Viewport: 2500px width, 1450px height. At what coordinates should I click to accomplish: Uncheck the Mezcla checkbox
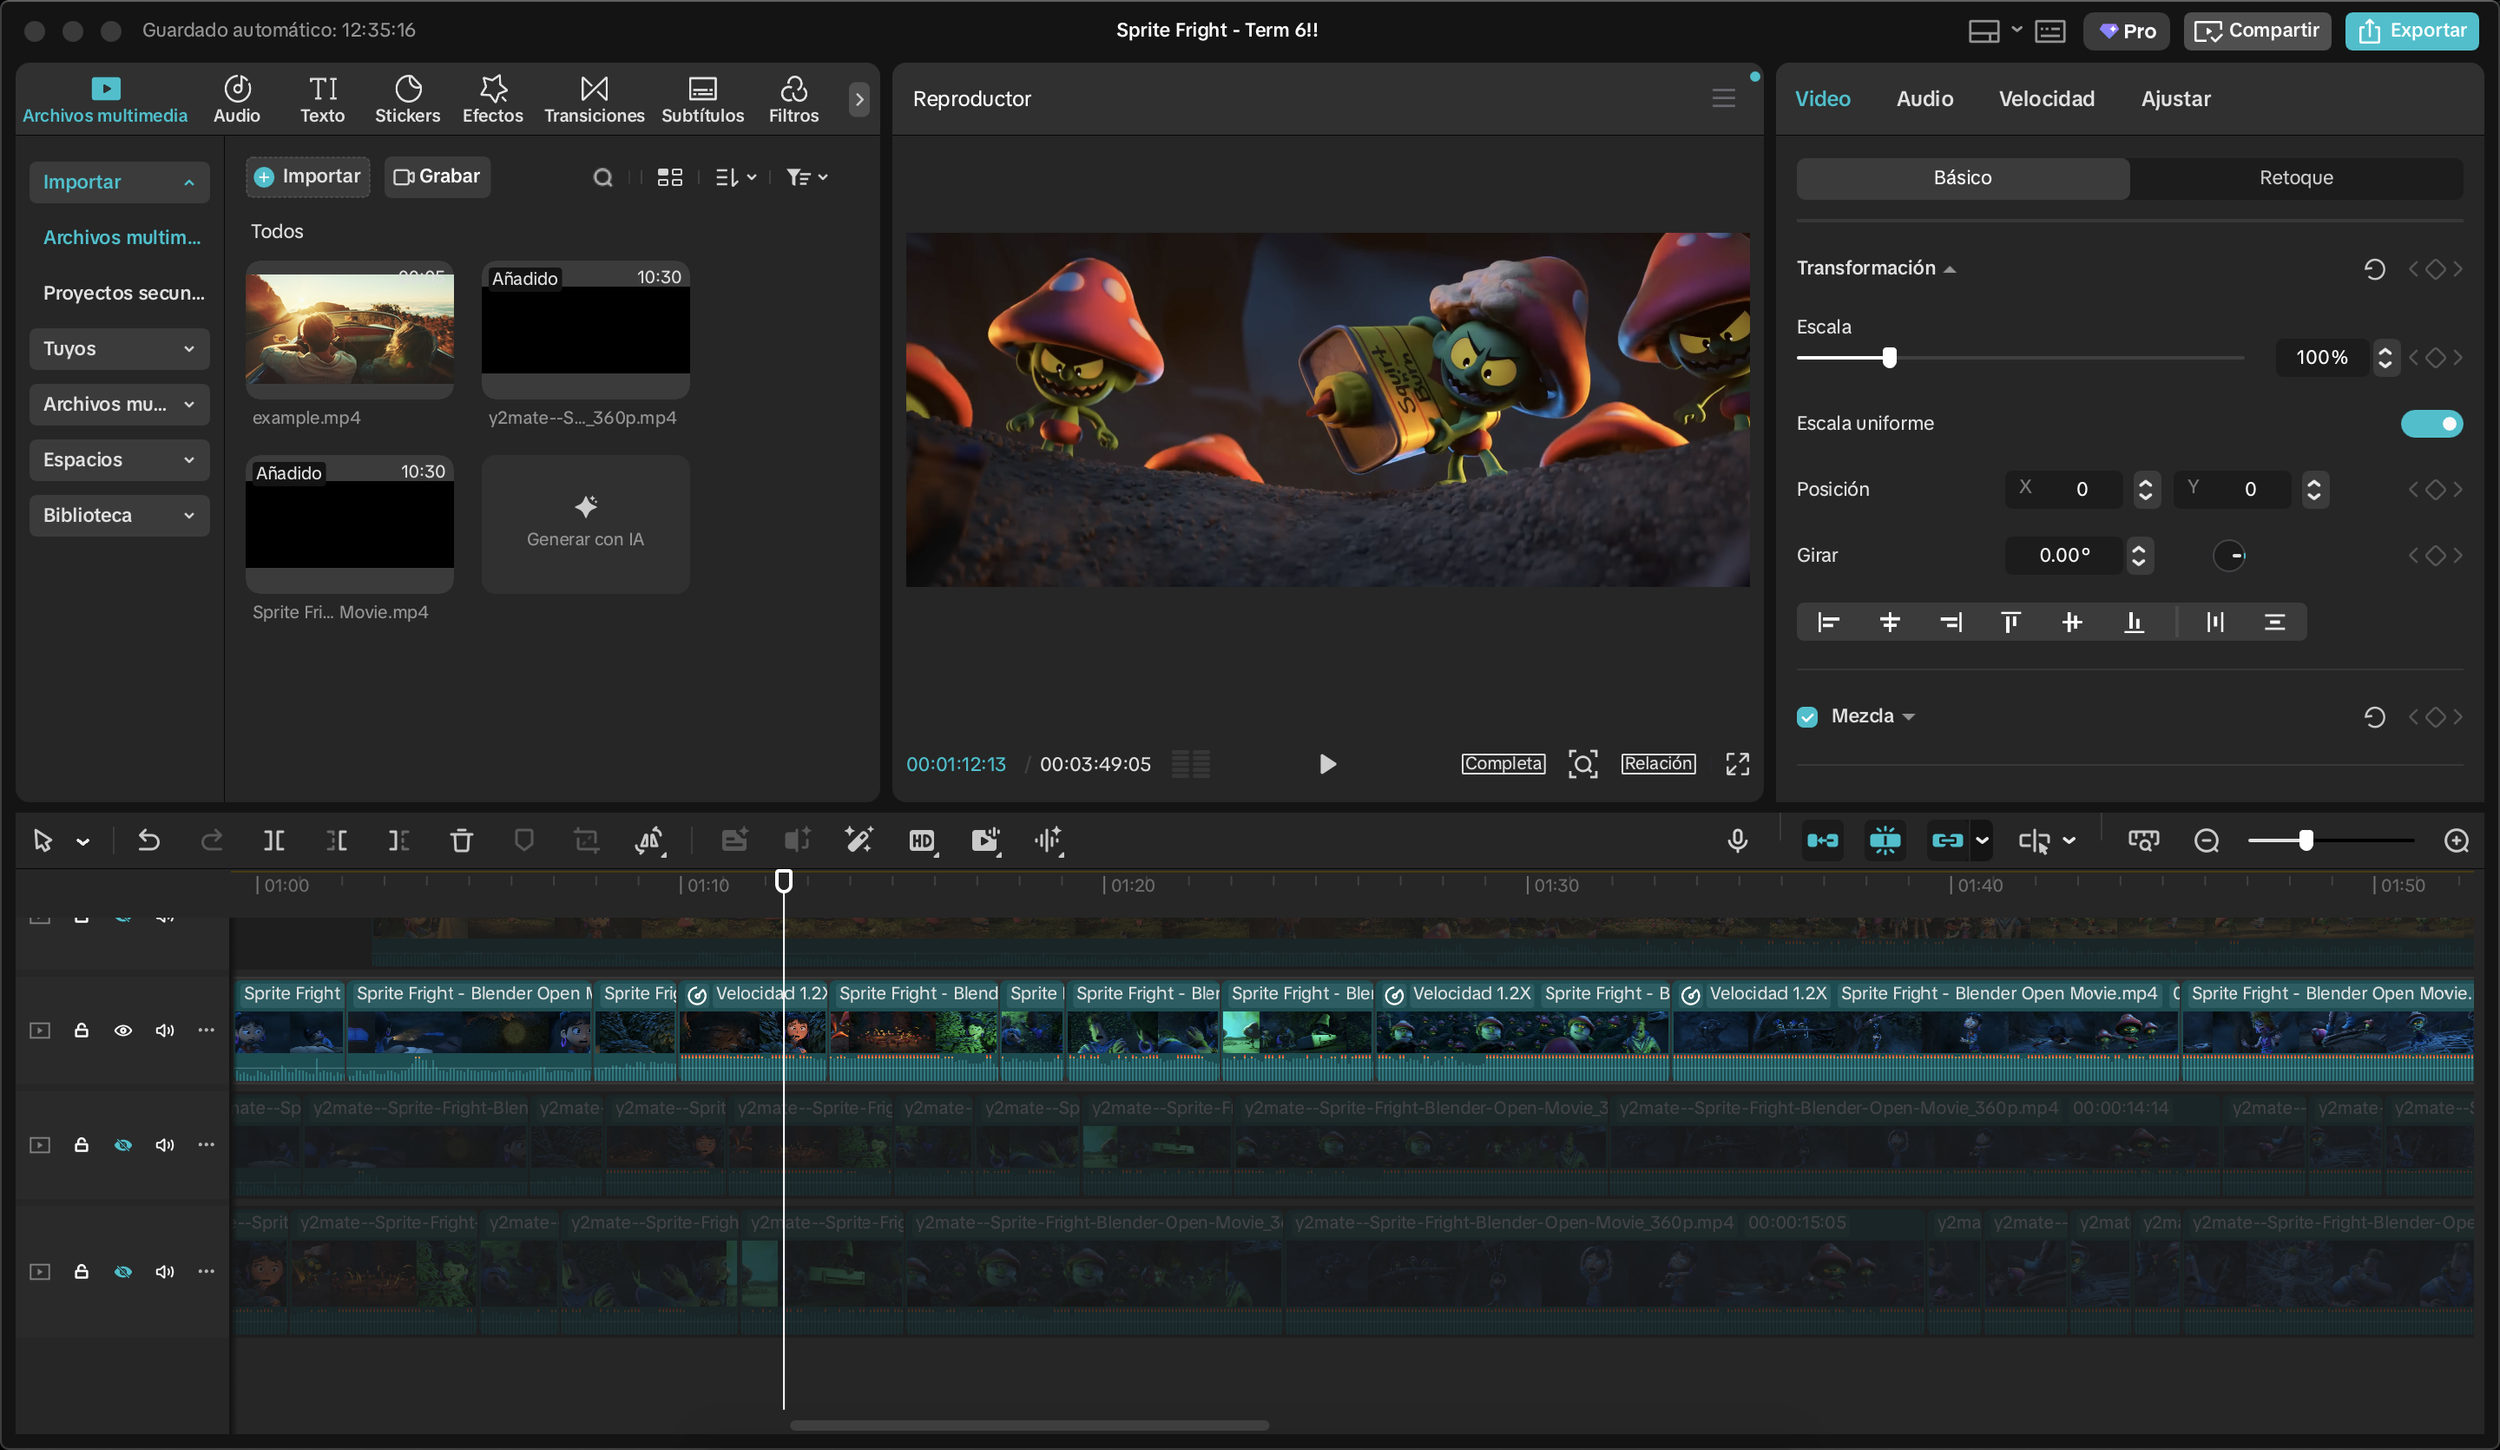click(1806, 716)
